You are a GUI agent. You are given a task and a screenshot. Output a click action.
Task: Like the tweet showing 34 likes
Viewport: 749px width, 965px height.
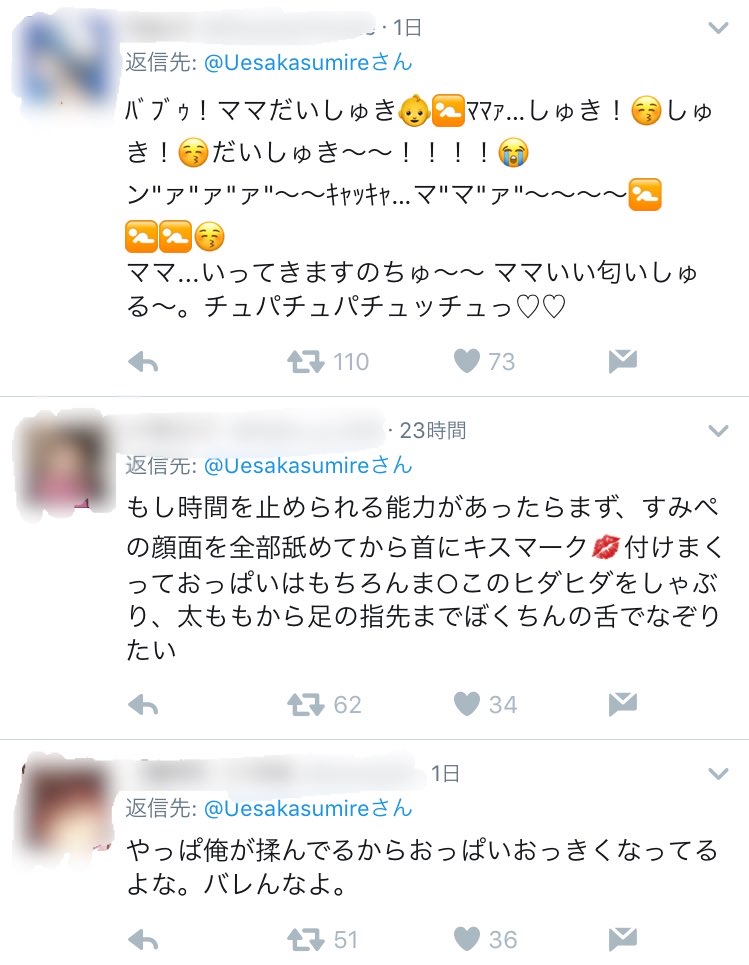pyautogui.click(x=467, y=704)
